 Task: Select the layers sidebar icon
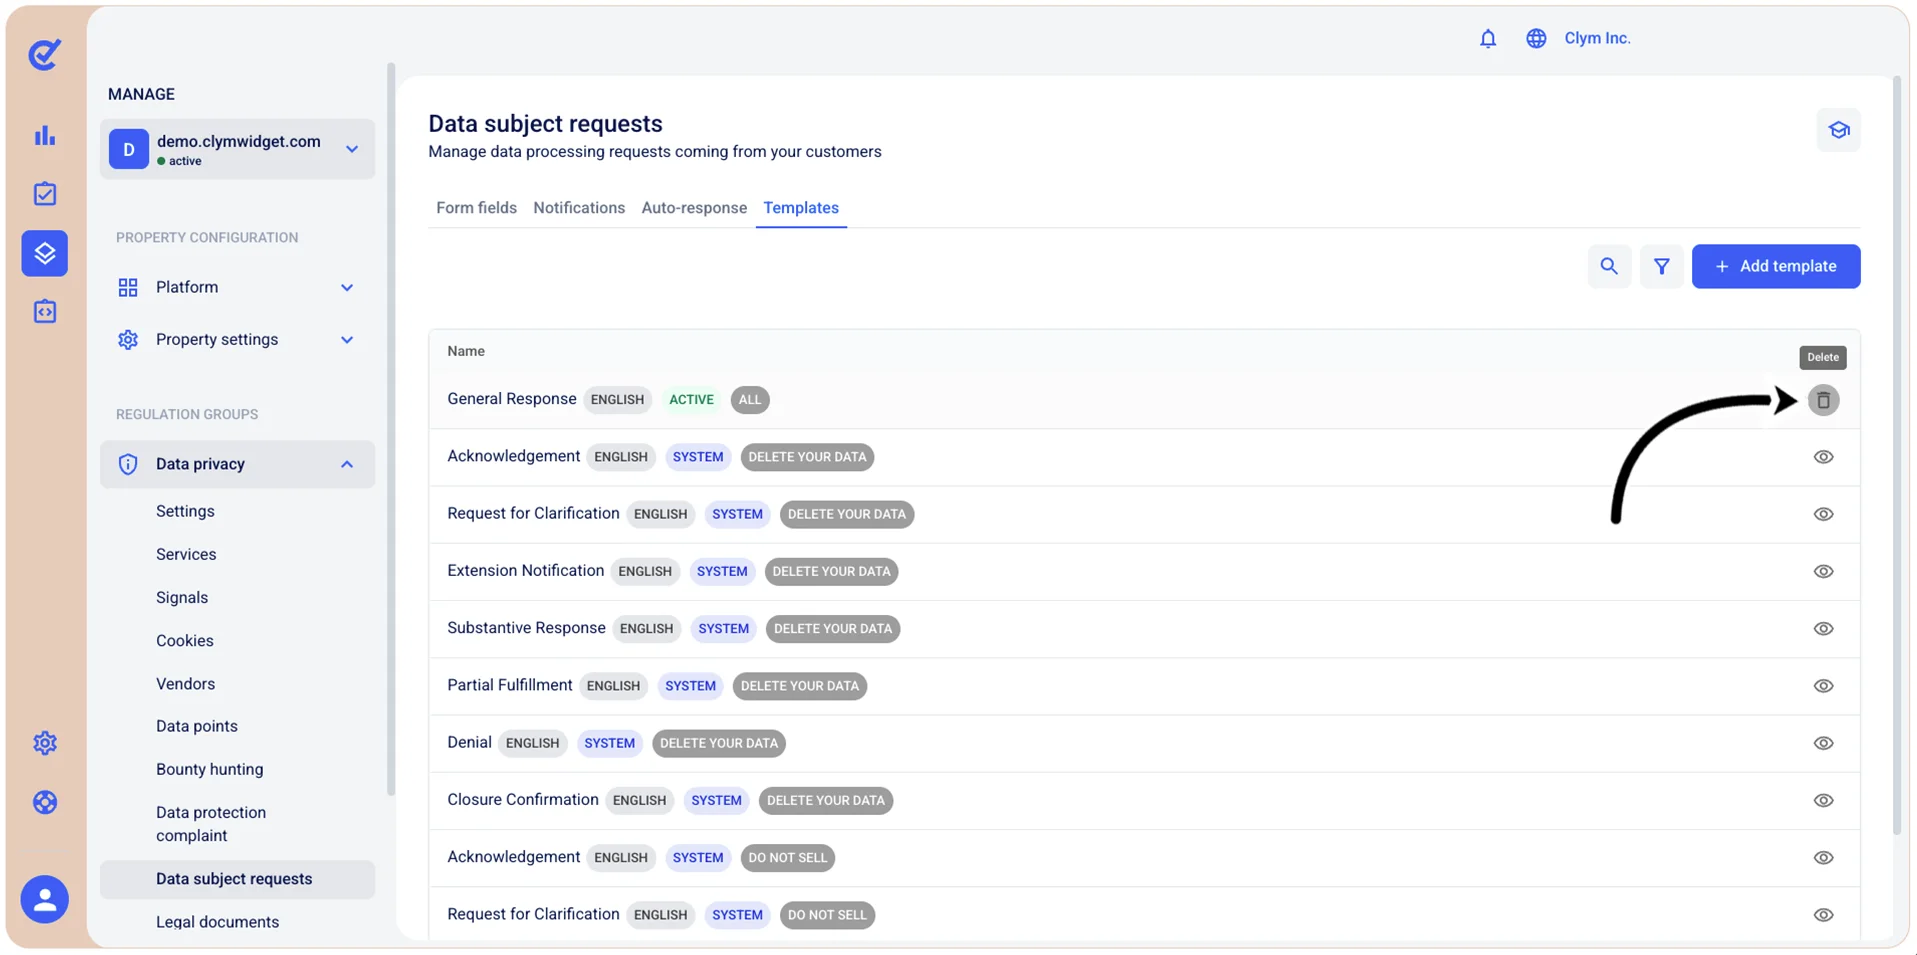[x=45, y=253]
